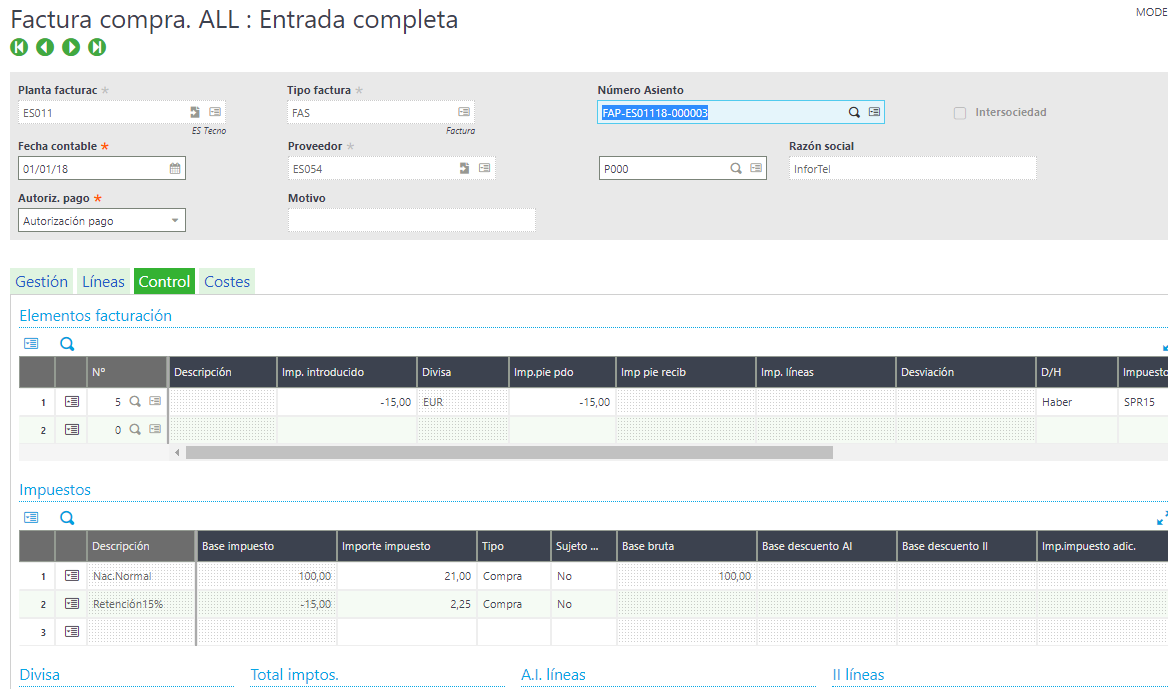Screen dimensions: 1168x689
Task: Click magnifier next to Nº 0 cell
Action: tap(135, 430)
